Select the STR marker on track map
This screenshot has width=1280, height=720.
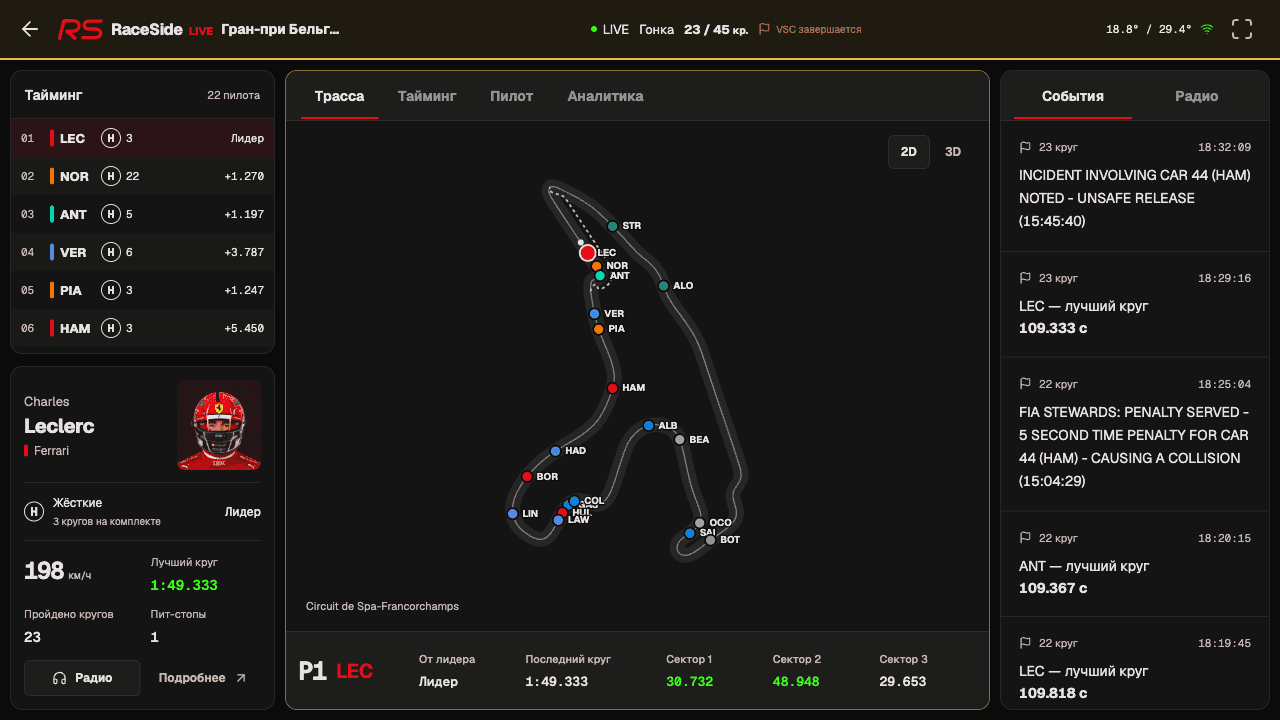coord(613,226)
